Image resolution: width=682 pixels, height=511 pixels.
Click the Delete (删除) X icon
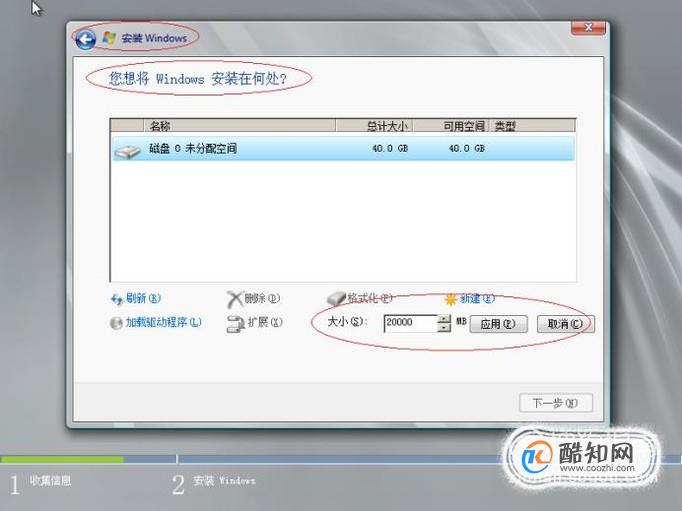[x=234, y=299]
